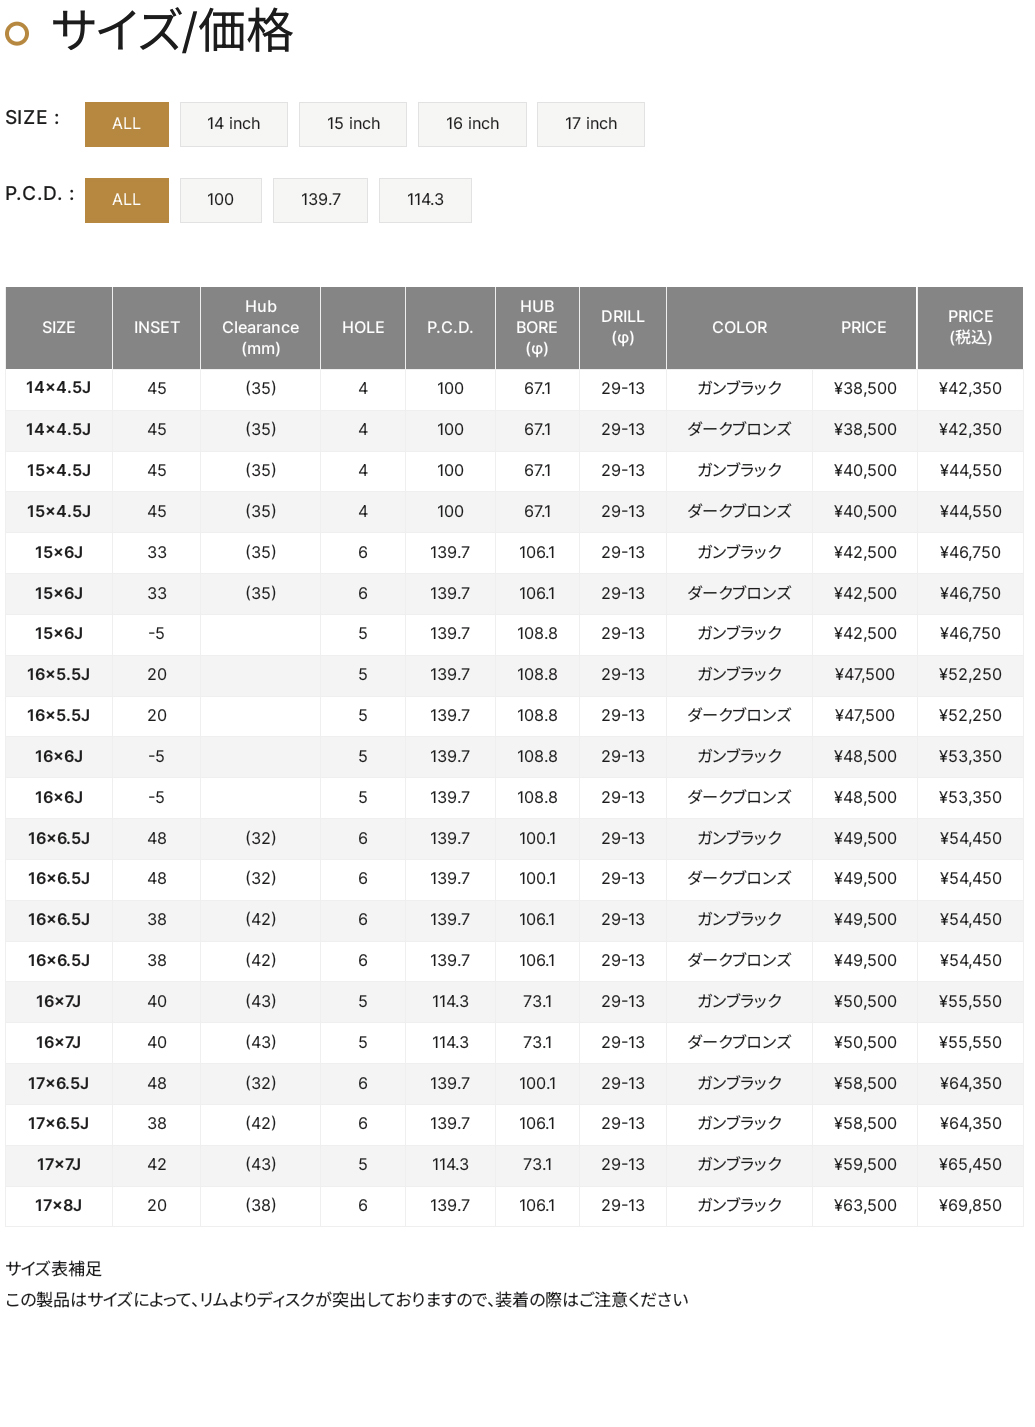The width and height of the screenshot is (1035, 1427).
Task: Click the 17×8J size cell
Action: click(x=59, y=1206)
